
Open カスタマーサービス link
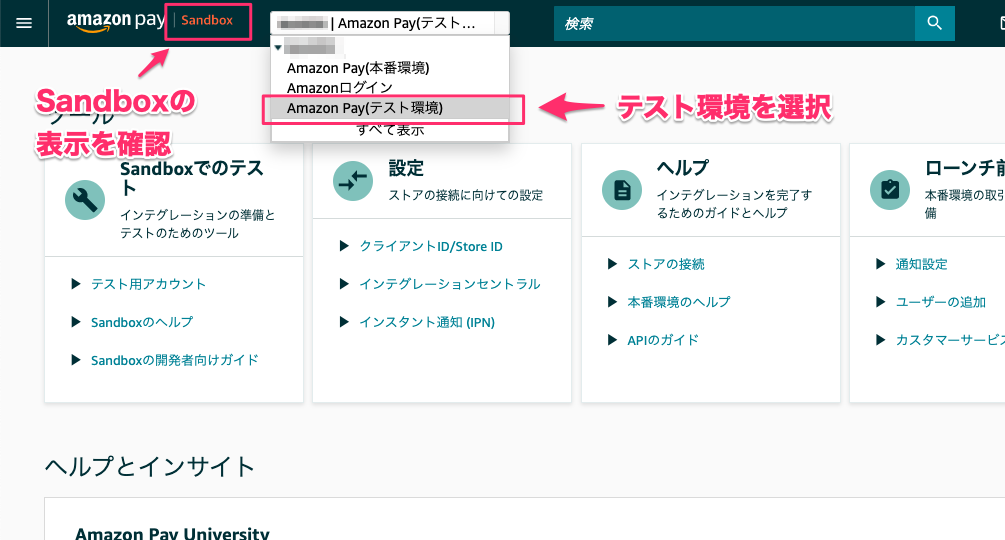(950, 340)
